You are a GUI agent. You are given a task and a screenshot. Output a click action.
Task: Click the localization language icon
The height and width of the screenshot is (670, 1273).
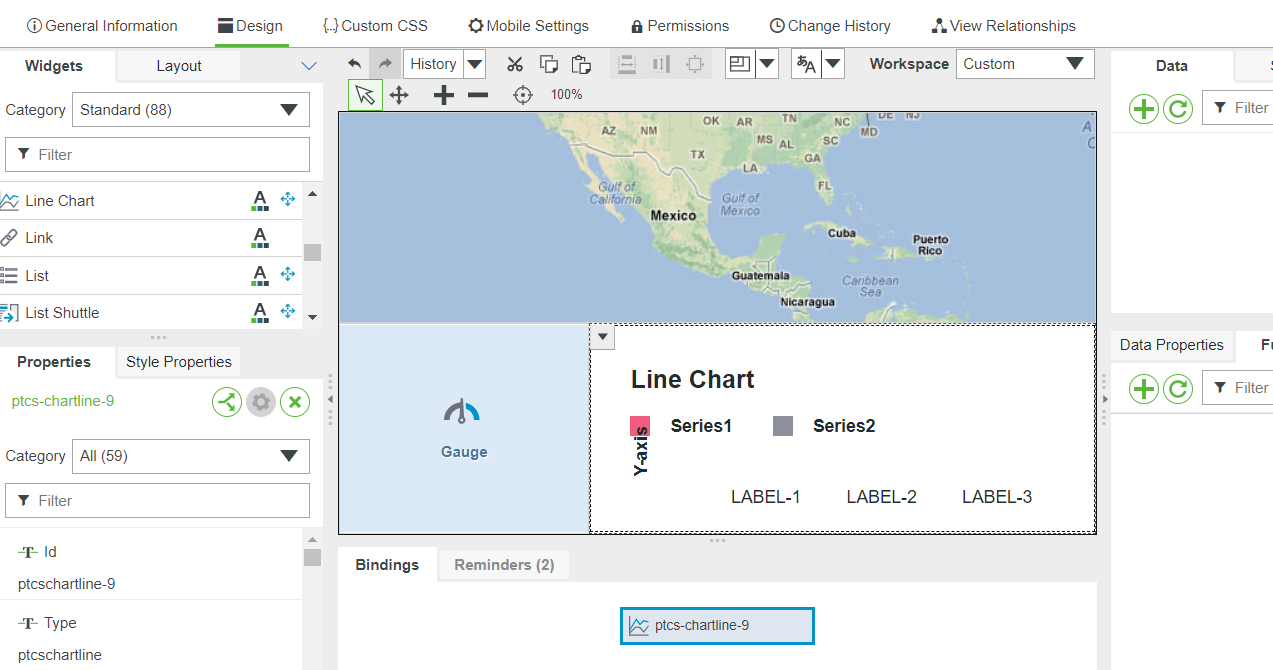click(x=805, y=64)
